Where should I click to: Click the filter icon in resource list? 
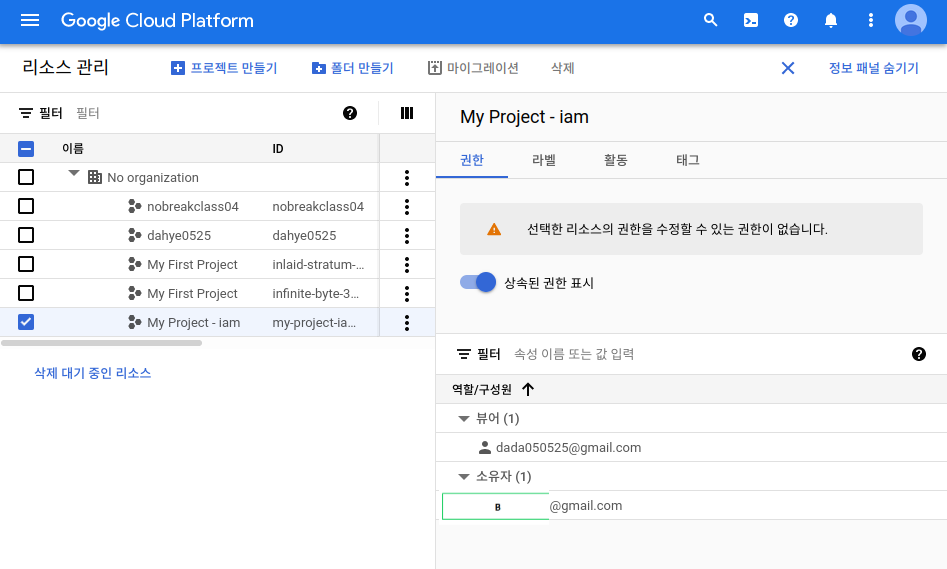26,113
